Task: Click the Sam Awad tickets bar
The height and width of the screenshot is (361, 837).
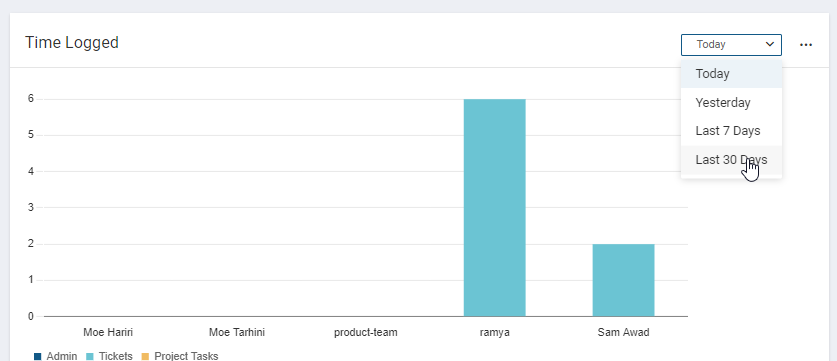Action: tap(623, 280)
